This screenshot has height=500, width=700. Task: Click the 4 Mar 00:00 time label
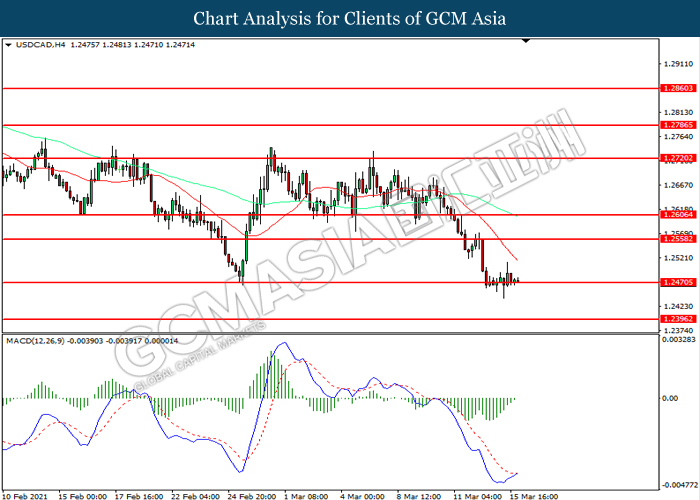(x=362, y=496)
